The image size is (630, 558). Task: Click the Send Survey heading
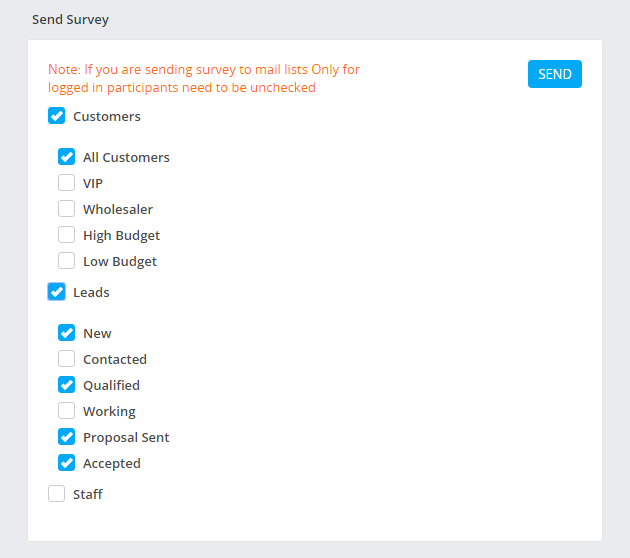coord(71,19)
